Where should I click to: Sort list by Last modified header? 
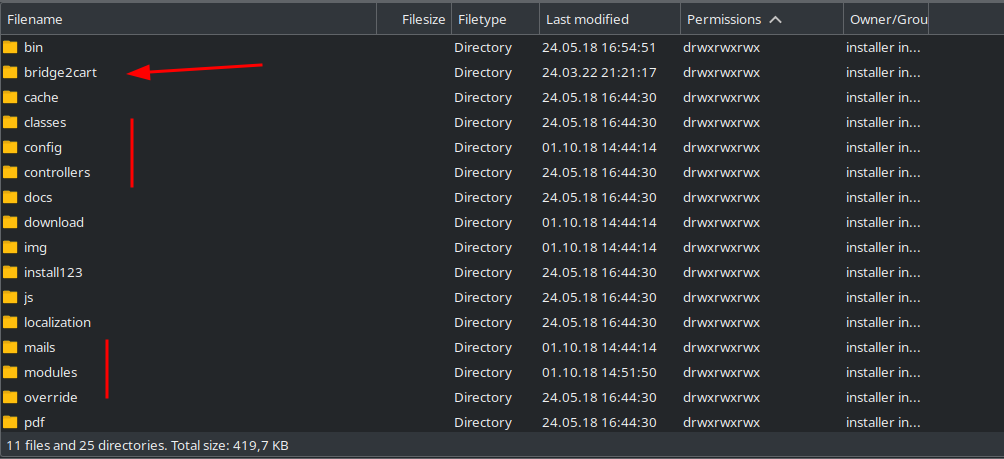(x=587, y=19)
